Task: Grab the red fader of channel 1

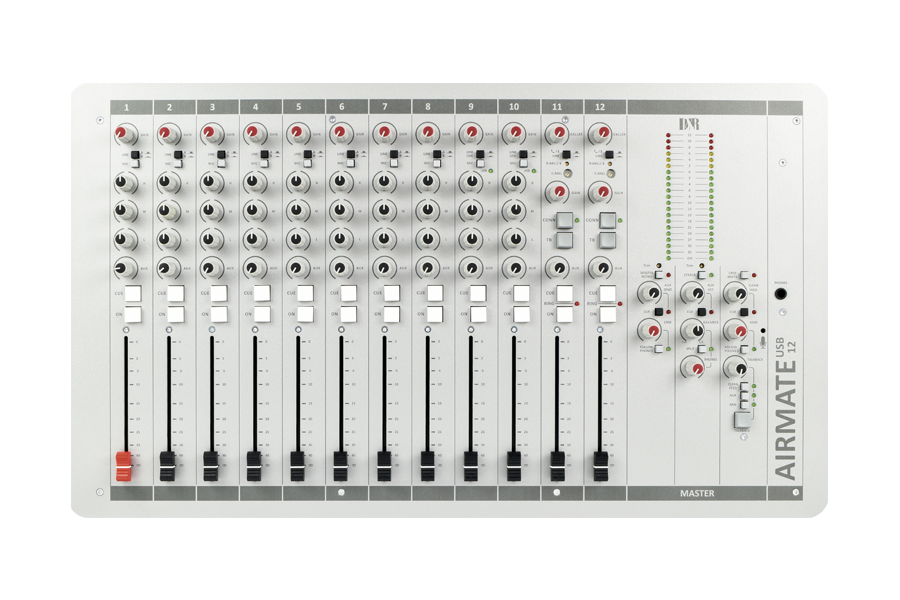Action: (x=123, y=466)
